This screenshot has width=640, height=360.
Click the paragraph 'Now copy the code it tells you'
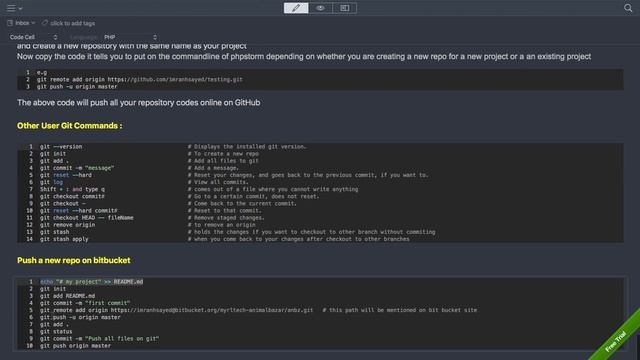pos(304,56)
